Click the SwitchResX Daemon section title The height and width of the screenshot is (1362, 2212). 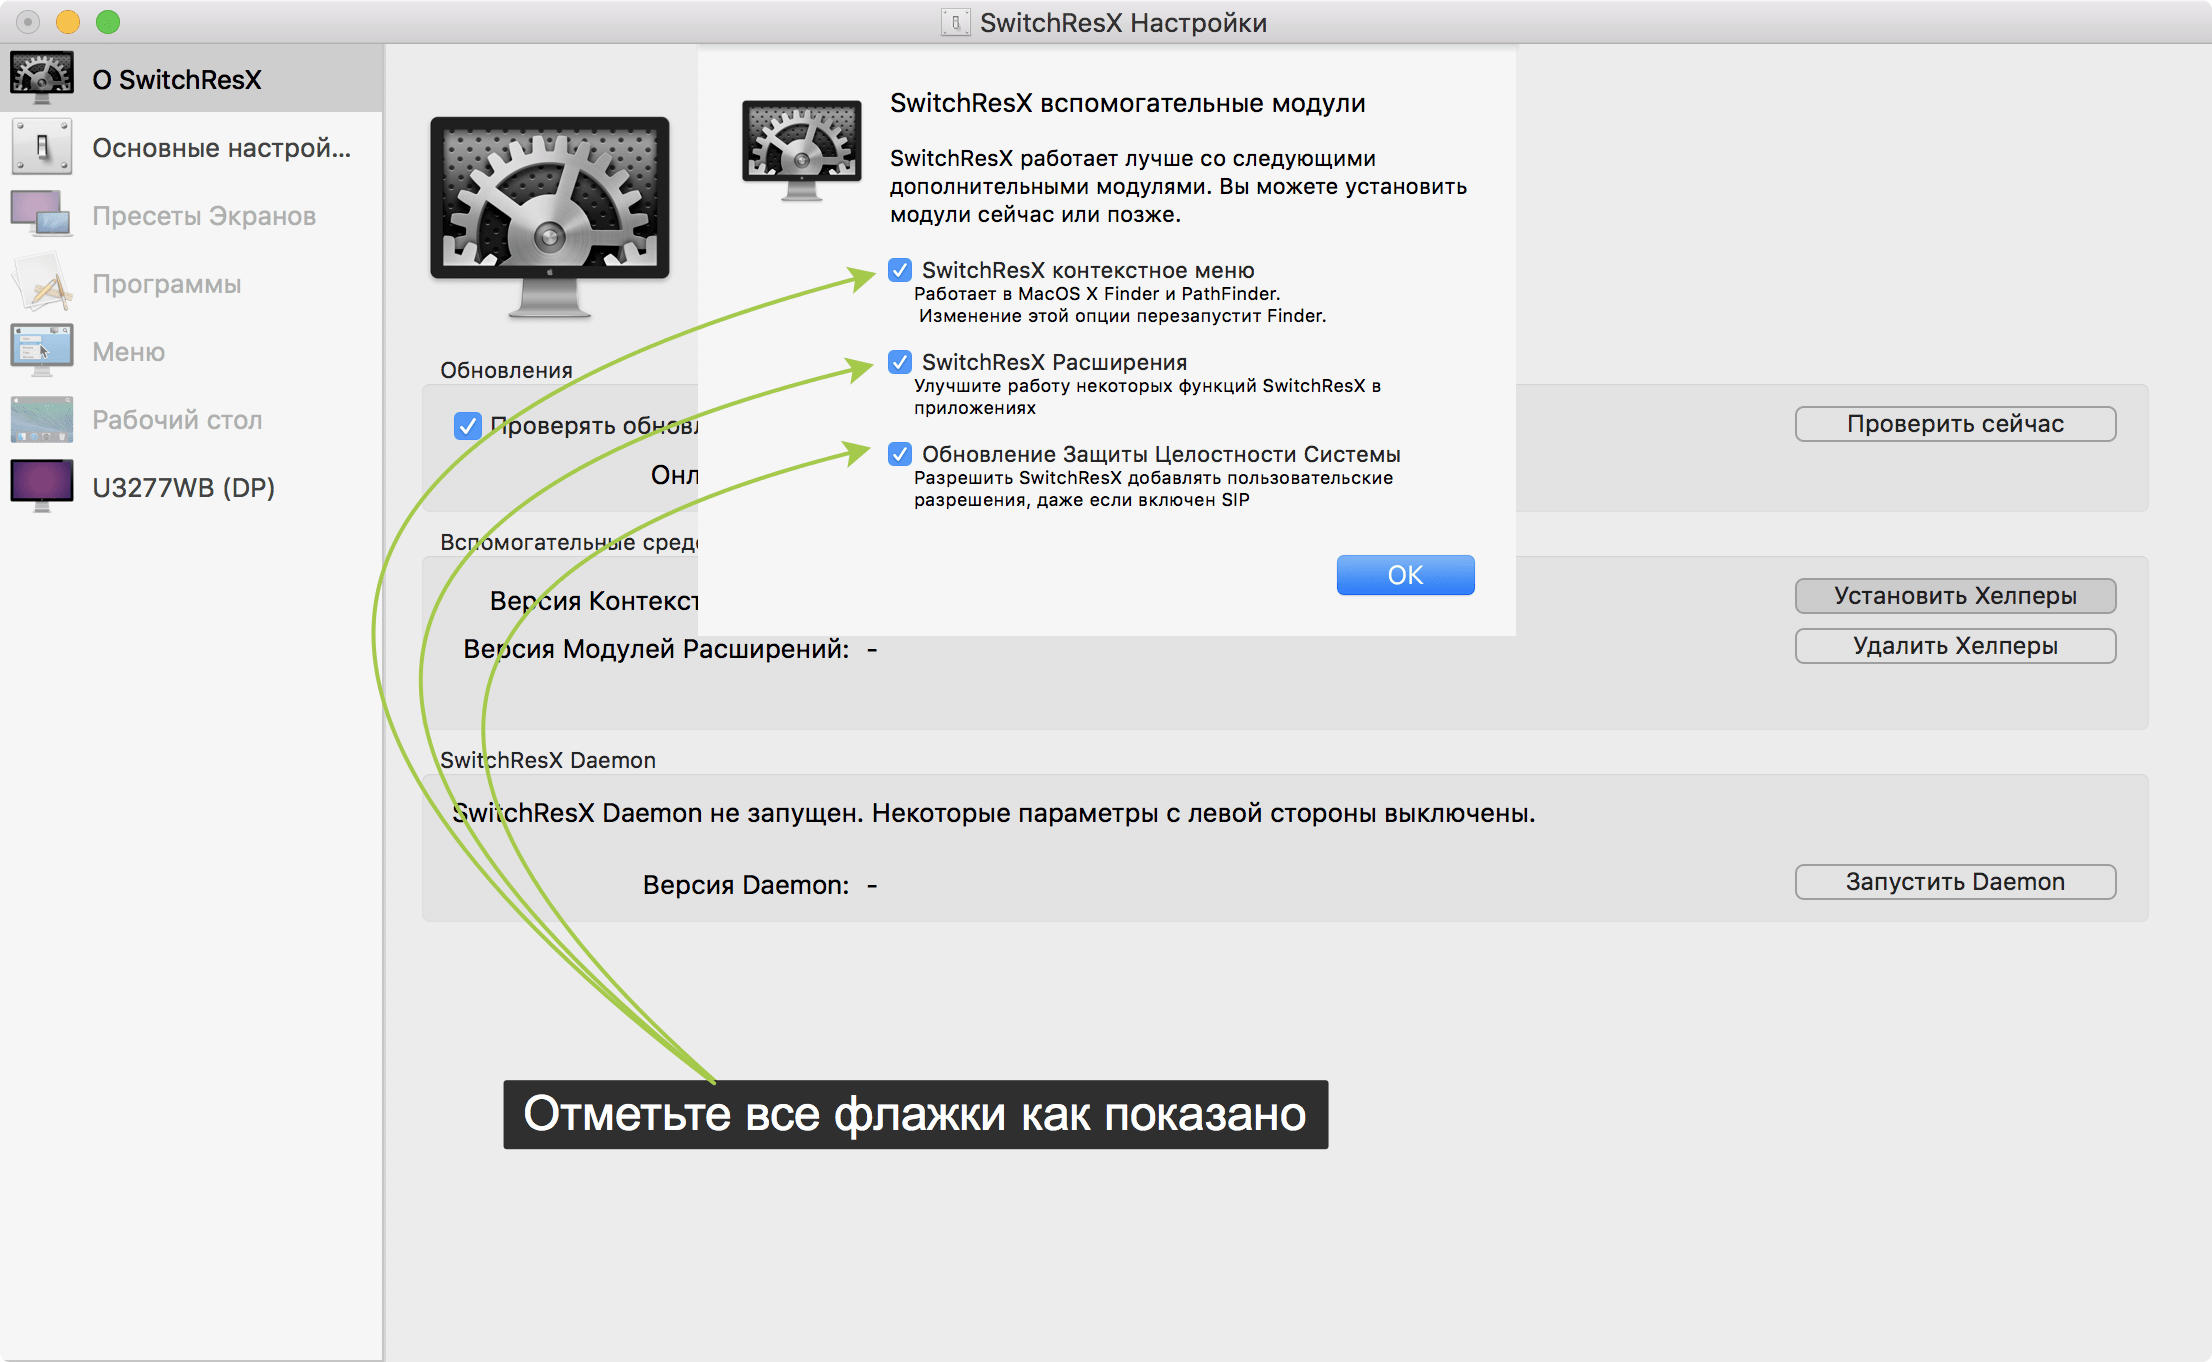548,760
